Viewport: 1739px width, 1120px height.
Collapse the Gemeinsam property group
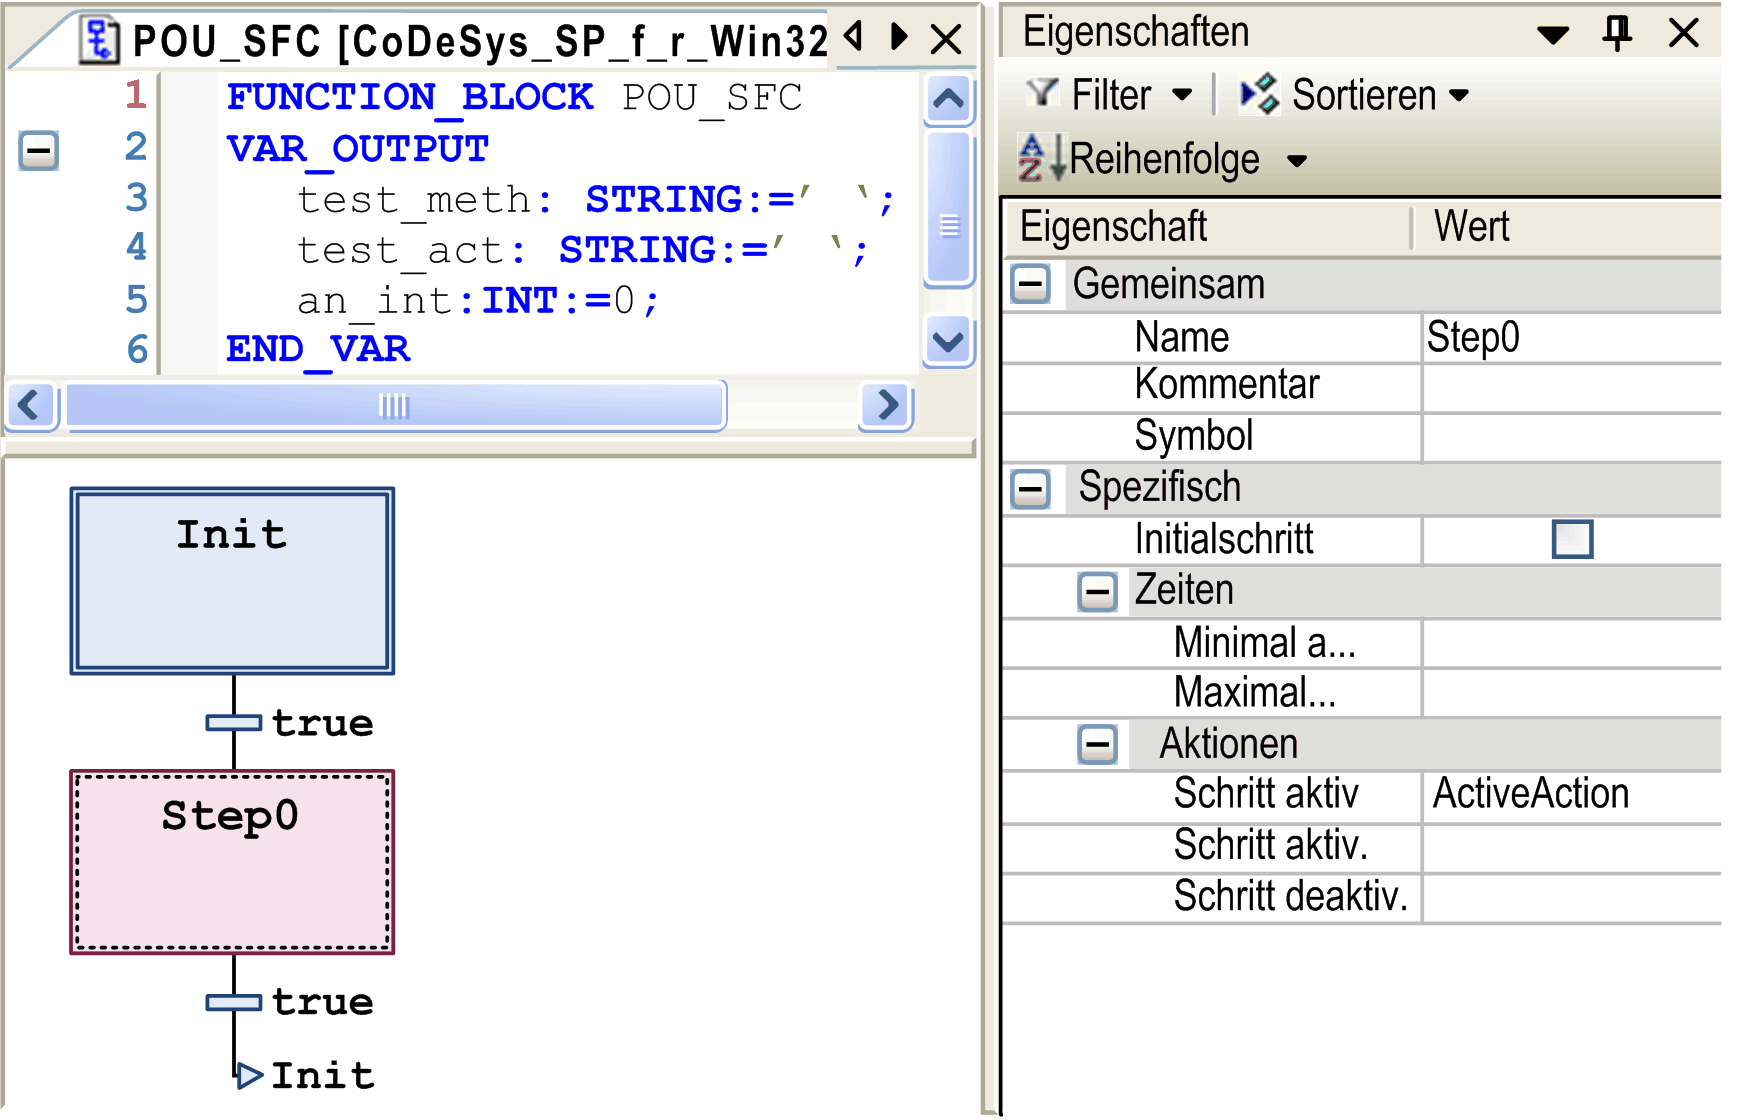tap(1031, 284)
